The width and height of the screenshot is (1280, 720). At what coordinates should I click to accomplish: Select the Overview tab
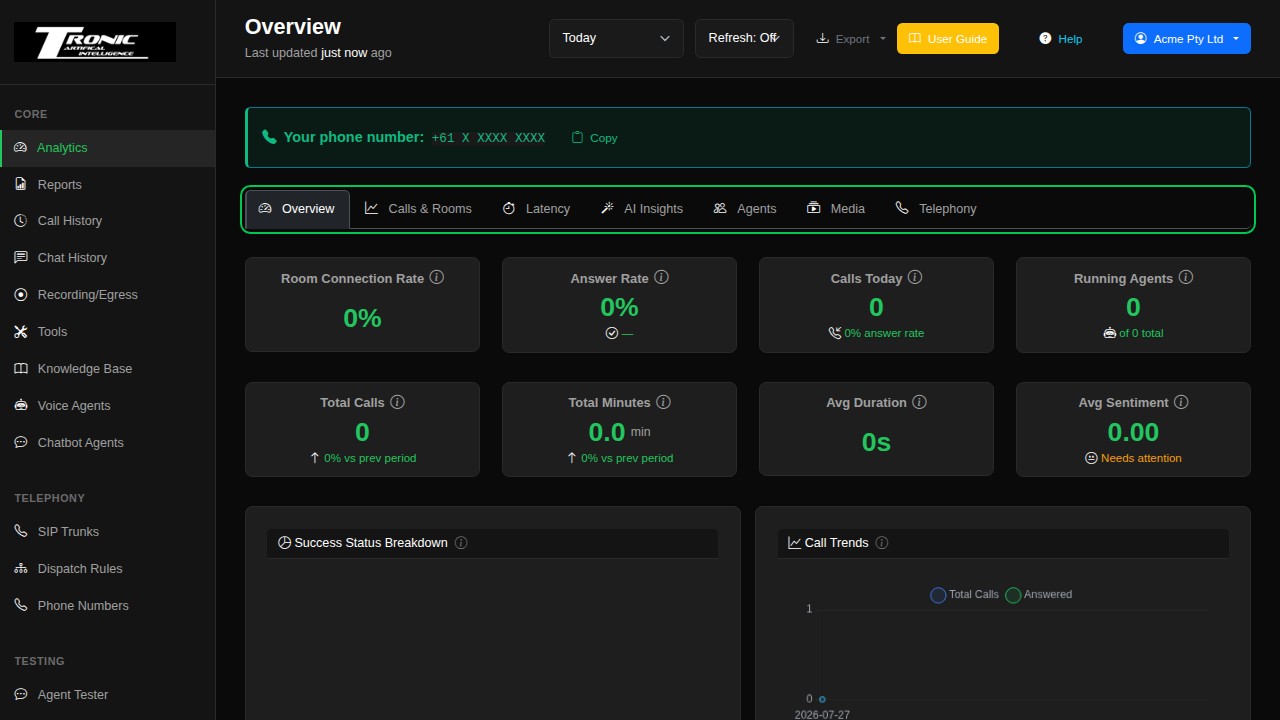[x=297, y=209]
